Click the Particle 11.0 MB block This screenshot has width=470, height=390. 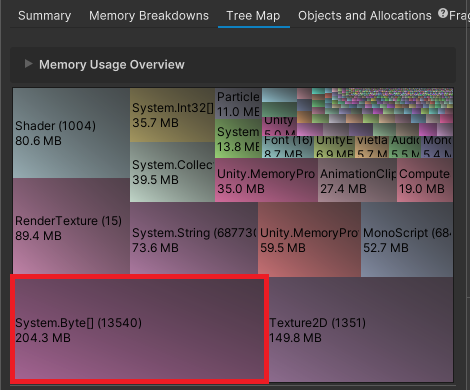point(238,104)
